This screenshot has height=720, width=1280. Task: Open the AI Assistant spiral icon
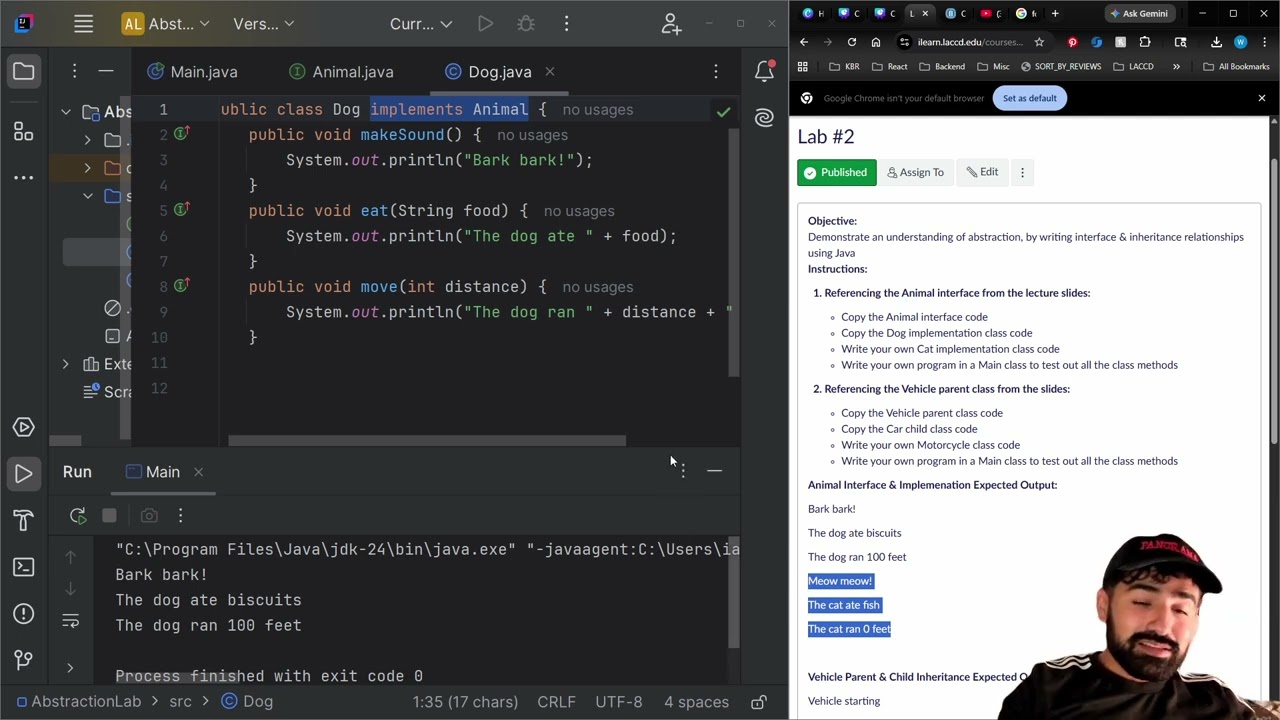pyautogui.click(x=764, y=118)
